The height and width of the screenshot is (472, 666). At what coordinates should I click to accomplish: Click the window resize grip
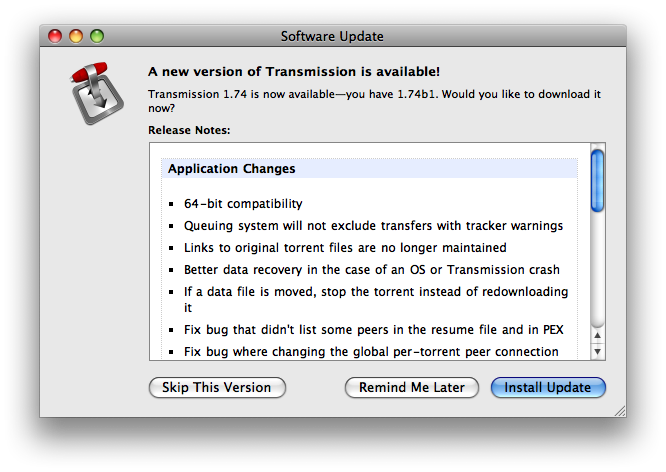[620, 411]
